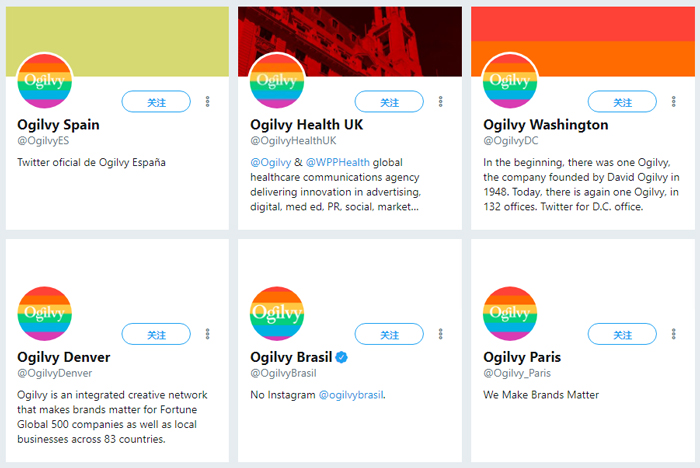Click Ogilvy Health UK rainbow avatar
This screenshot has width=700, height=468.
[277, 81]
